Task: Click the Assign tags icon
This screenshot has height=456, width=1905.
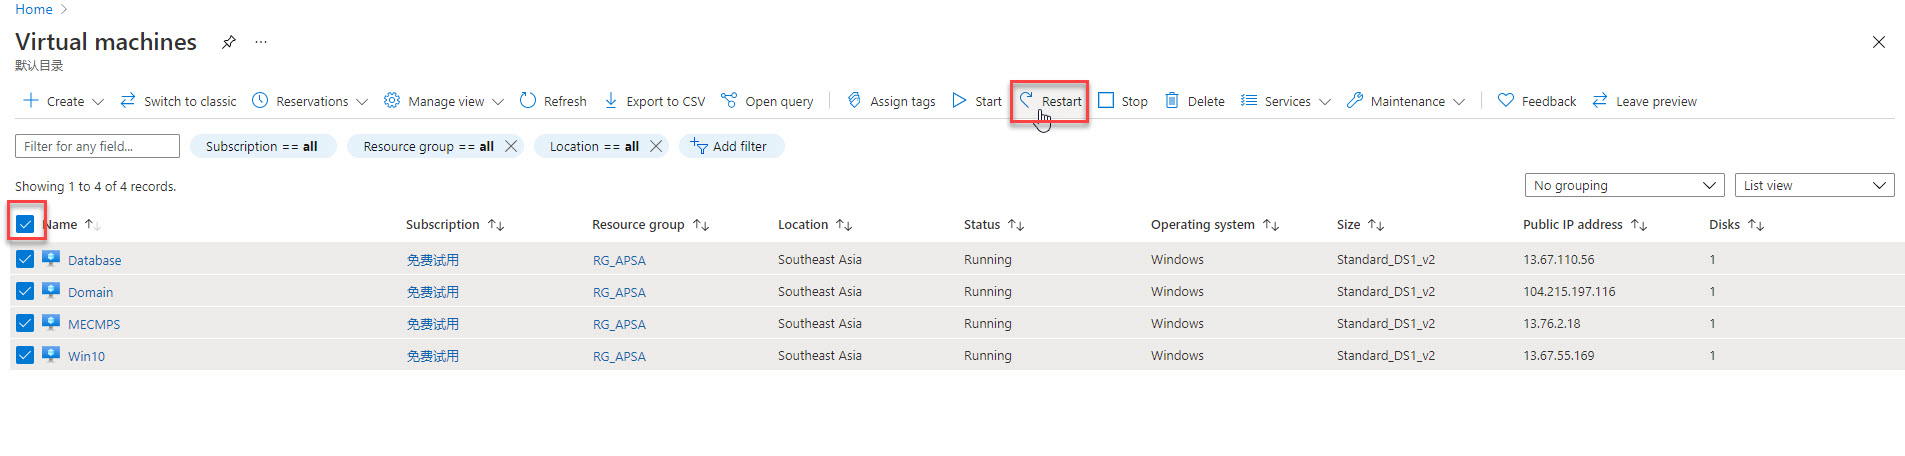Action: (854, 101)
